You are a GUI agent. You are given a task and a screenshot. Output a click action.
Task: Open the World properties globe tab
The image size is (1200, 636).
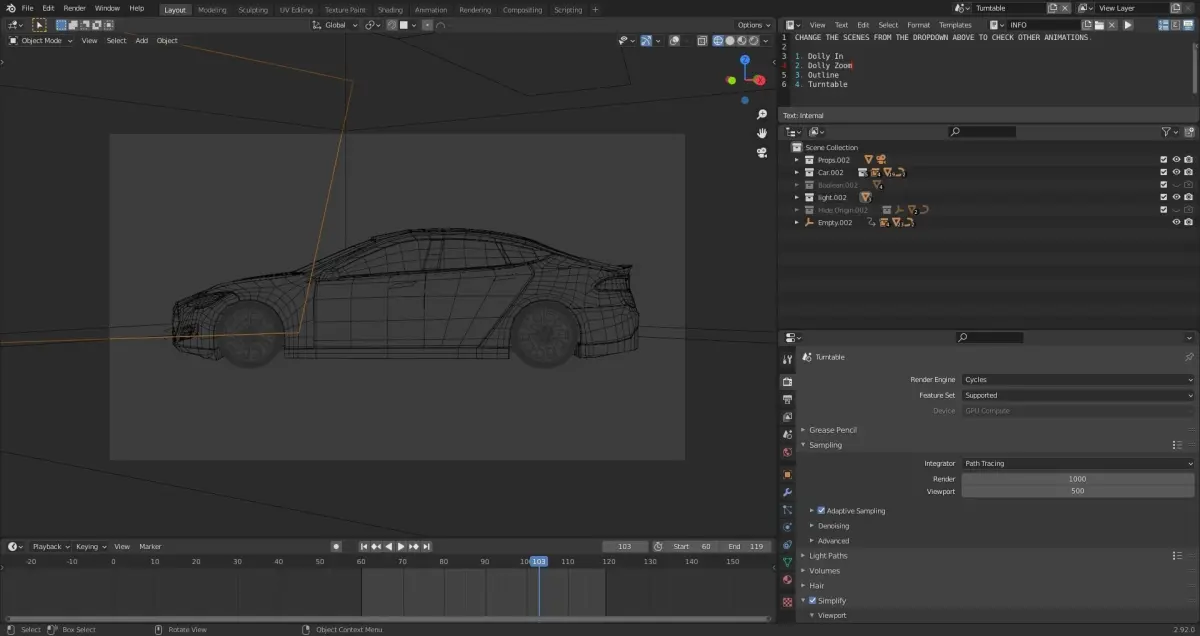click(787, 452)
